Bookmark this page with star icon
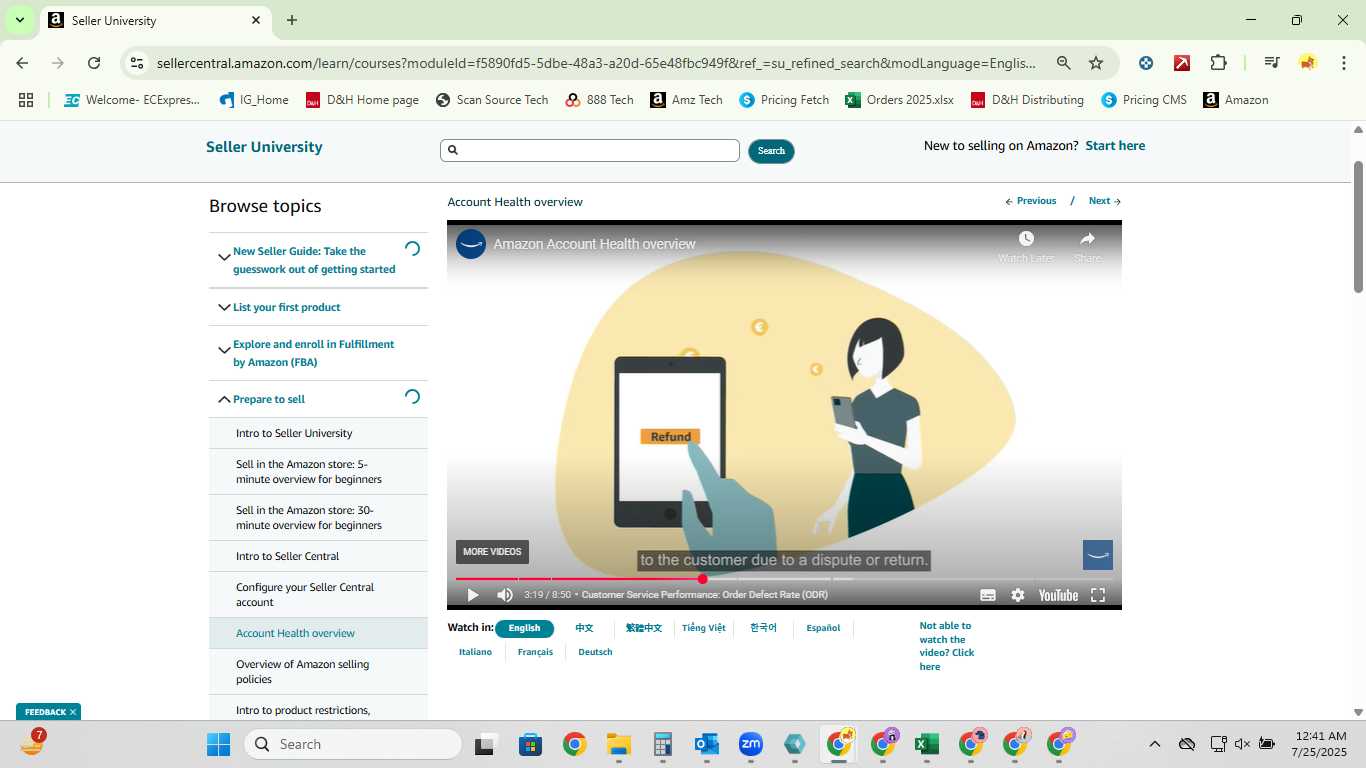This screenshot has width=1366, height=768. pos(1096,63)
